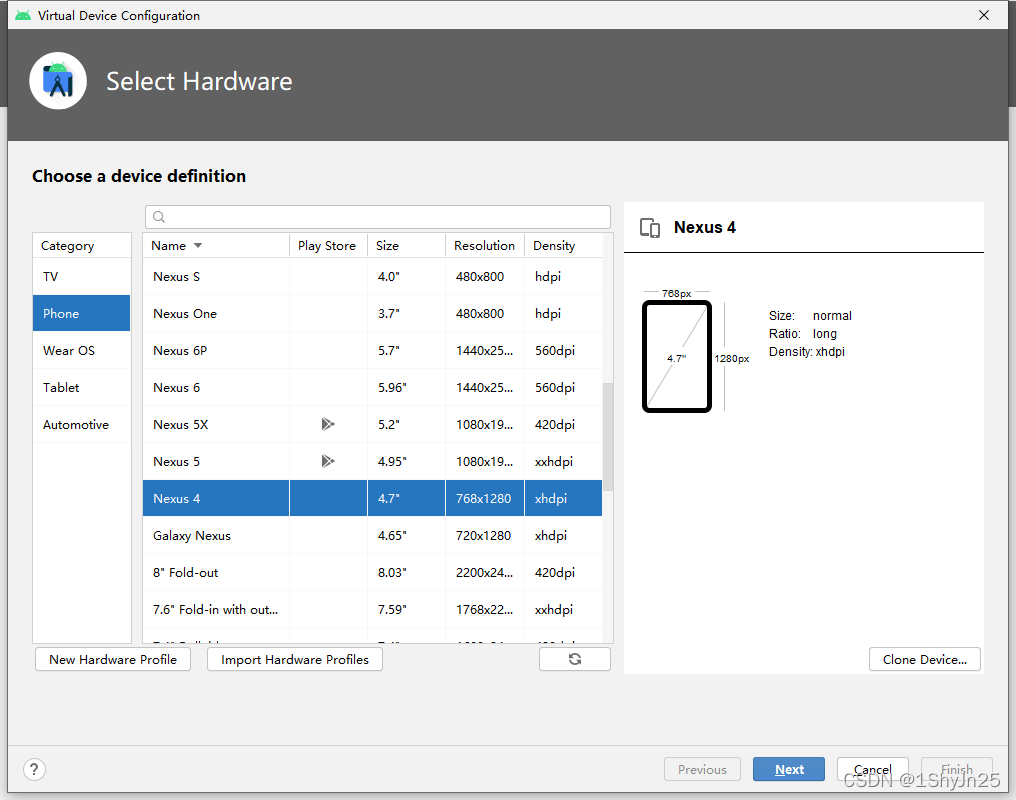The height and width of the screenshot is (800, 1016).
Task: Select the Nexus One device row
Action: 373,314
